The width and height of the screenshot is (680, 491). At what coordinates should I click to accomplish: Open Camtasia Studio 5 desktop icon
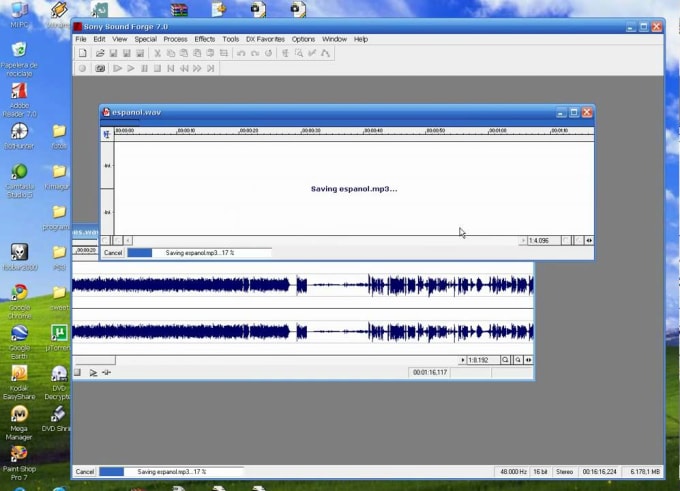(20, 181)
